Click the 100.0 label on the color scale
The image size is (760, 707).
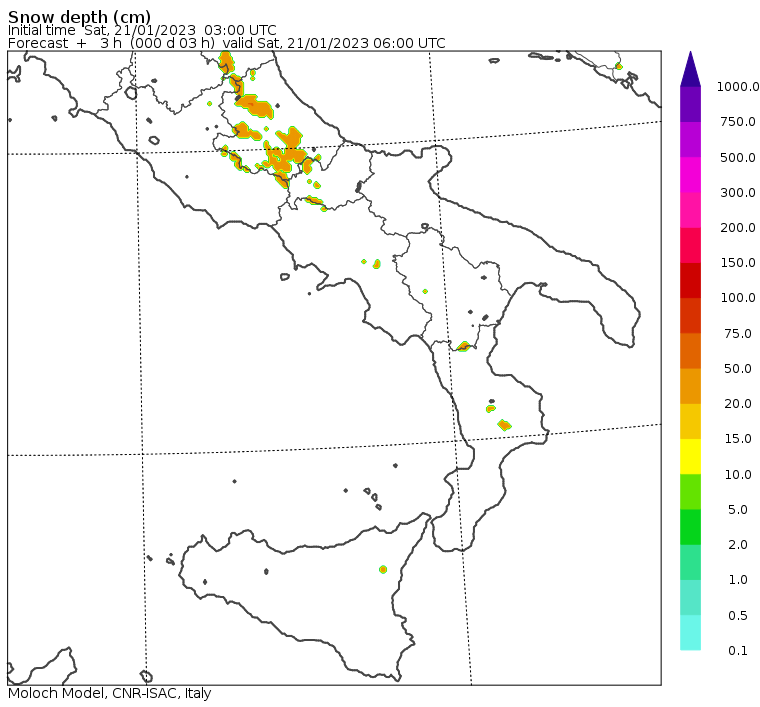[738, 297]
